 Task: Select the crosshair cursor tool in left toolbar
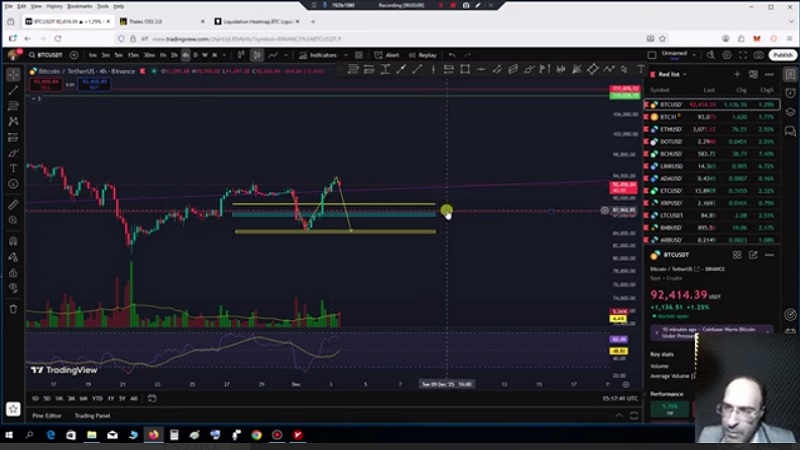13,74
